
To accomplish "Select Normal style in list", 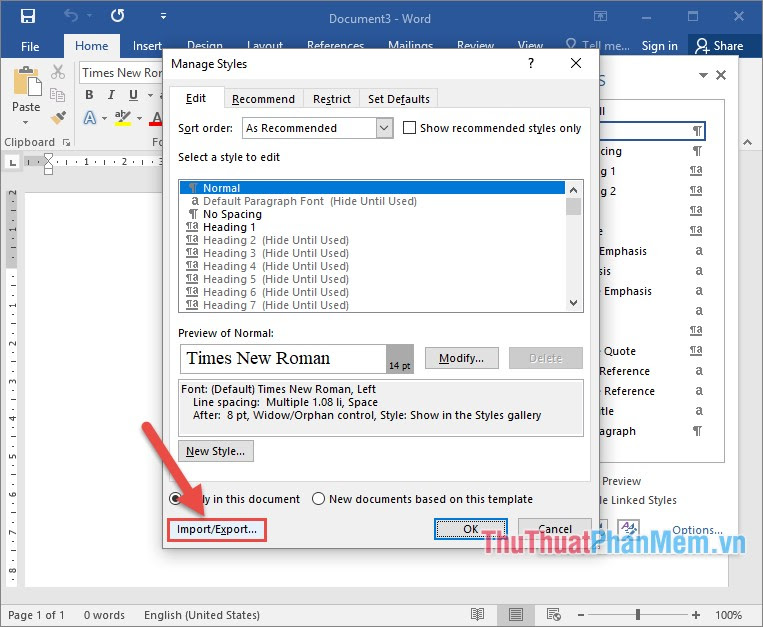I will (372, 188).
